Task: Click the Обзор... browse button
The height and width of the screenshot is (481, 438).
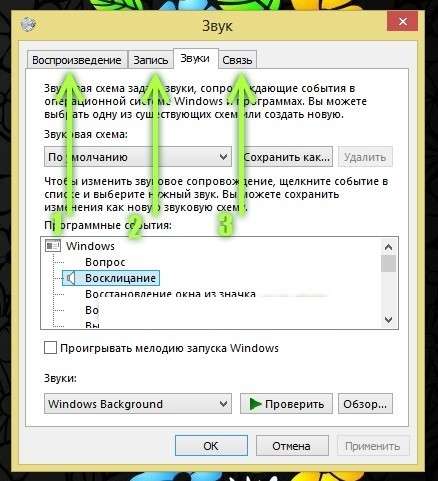Action: [365, 404]
